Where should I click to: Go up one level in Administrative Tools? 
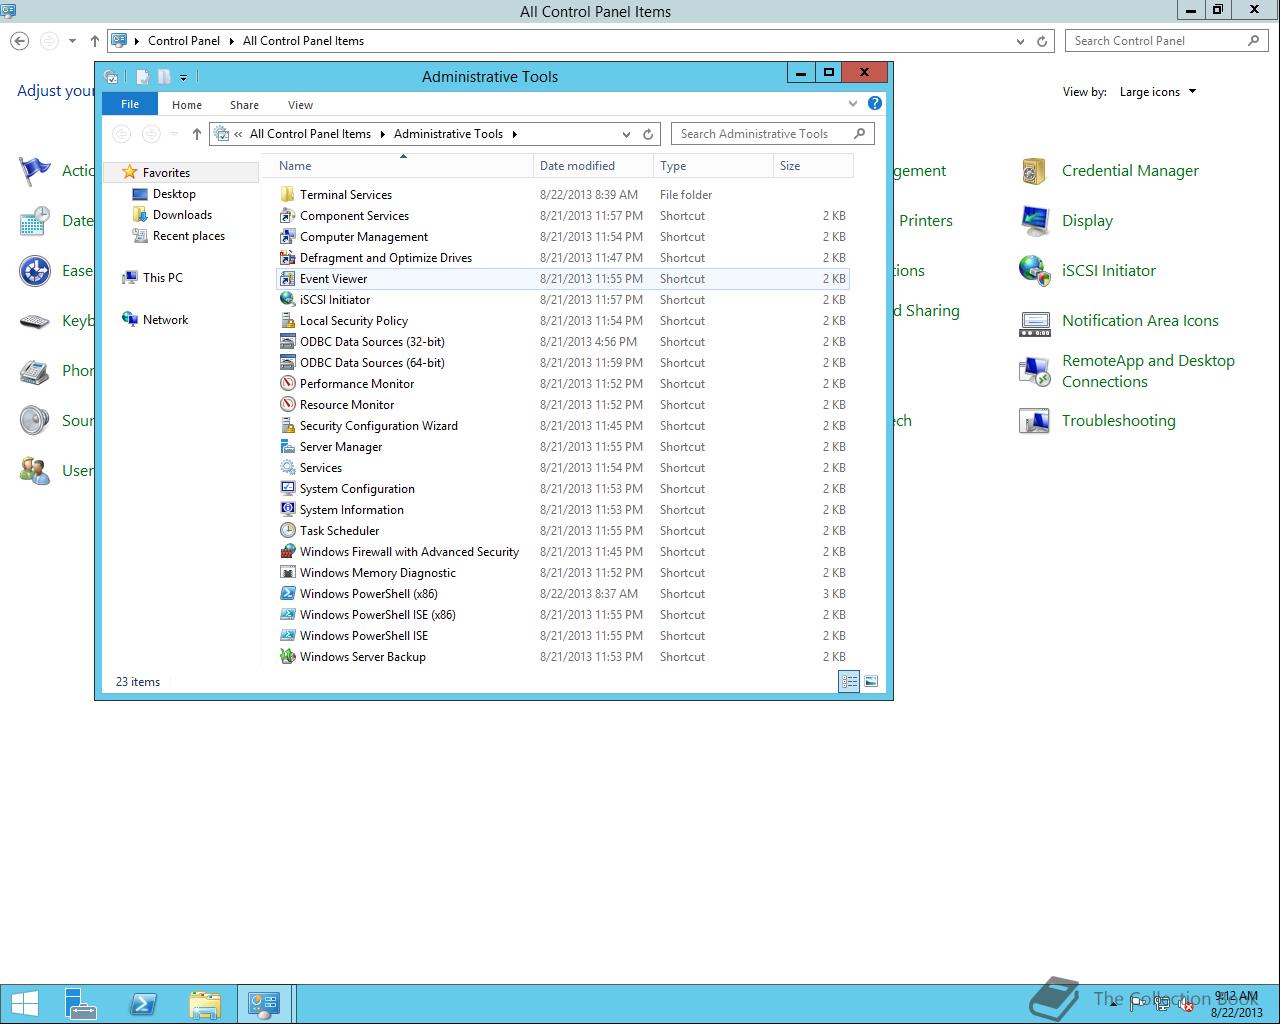(196, 134)
